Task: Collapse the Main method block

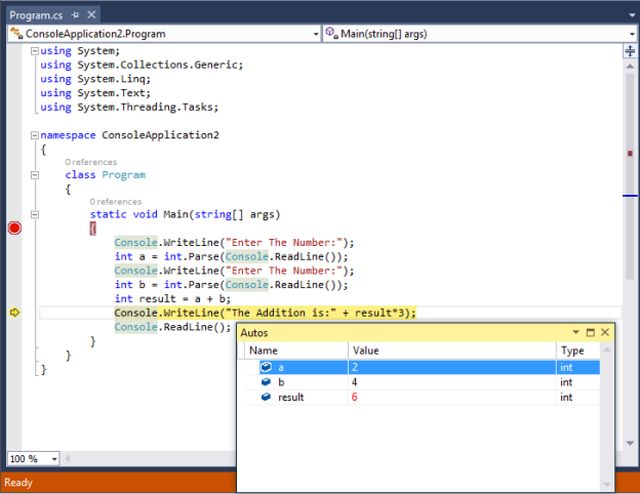Action: [x=35, y=214]
